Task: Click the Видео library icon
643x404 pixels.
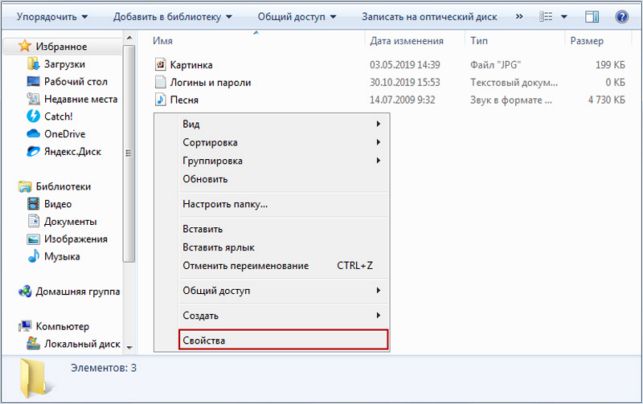Action: tap(33, 204)
